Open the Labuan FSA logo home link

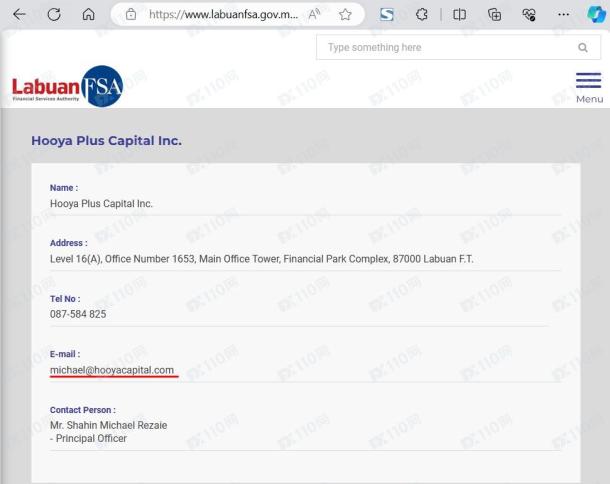pyautogui.click(x=68, y=86)
